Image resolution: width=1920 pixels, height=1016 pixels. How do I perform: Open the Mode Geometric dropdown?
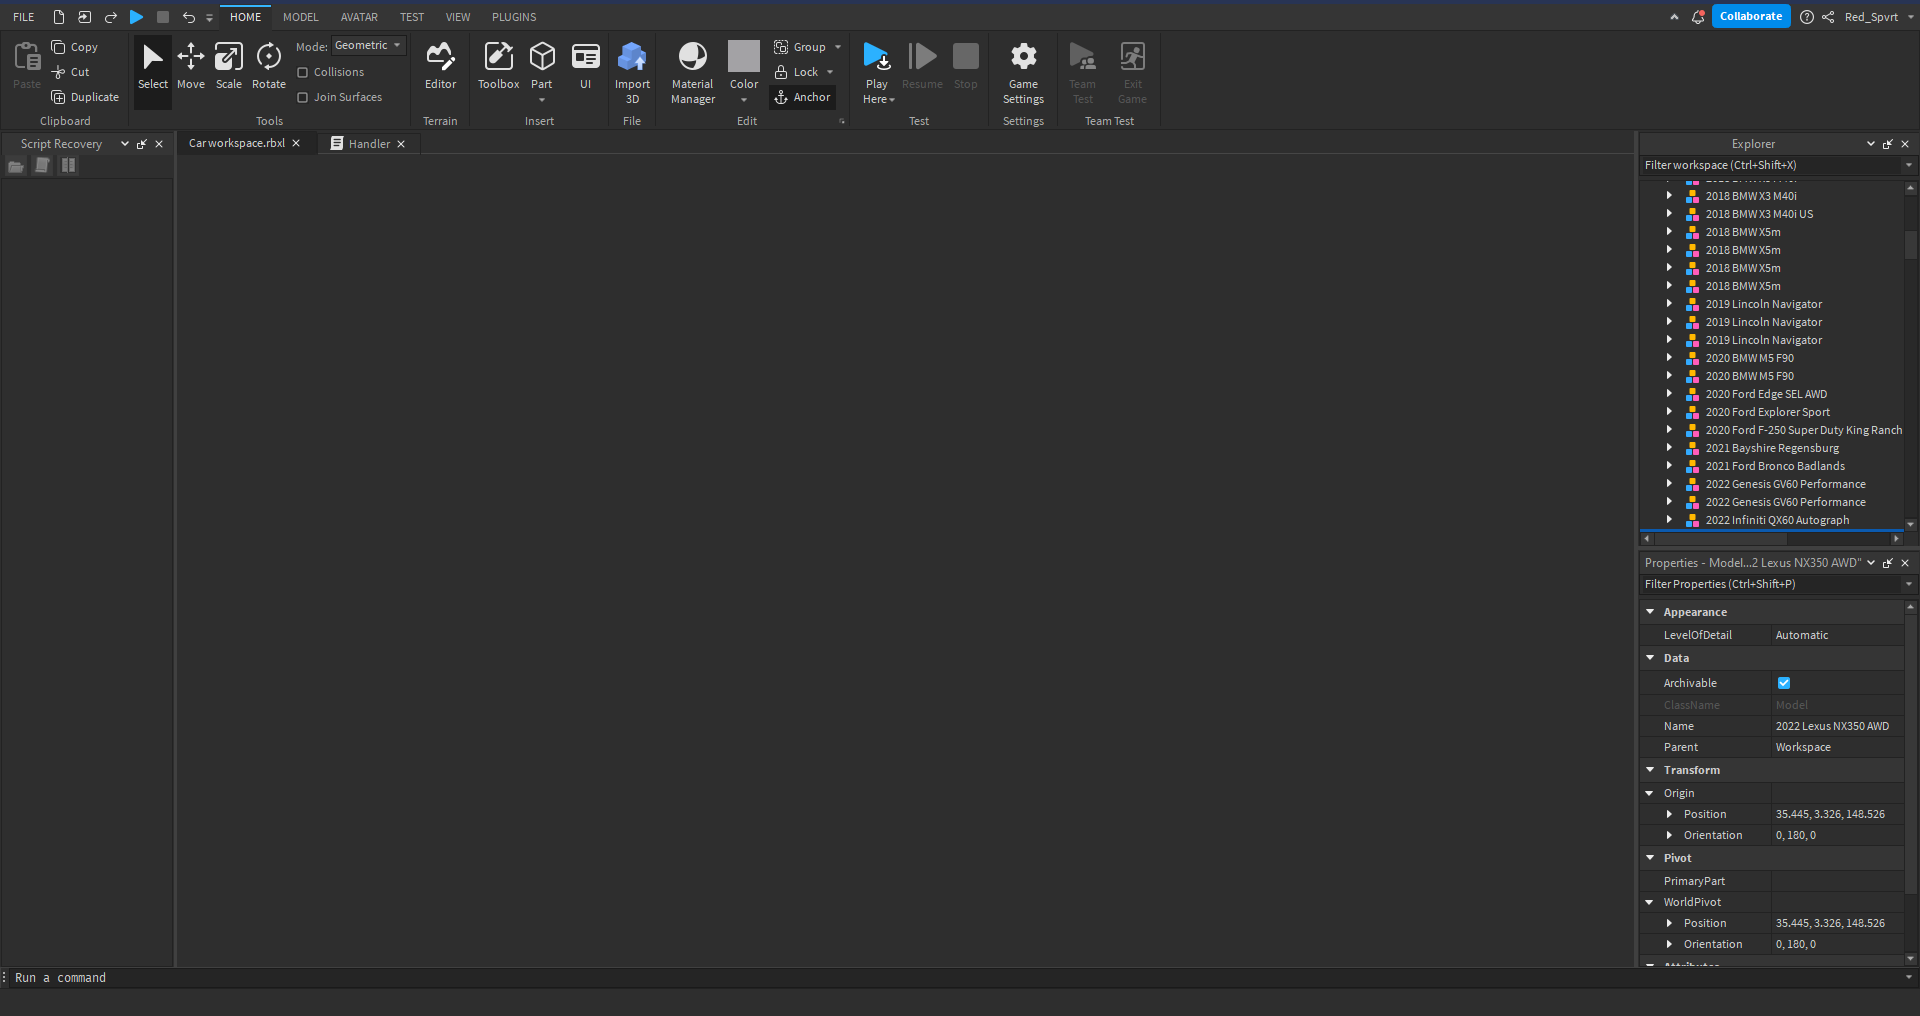(369, 46)
